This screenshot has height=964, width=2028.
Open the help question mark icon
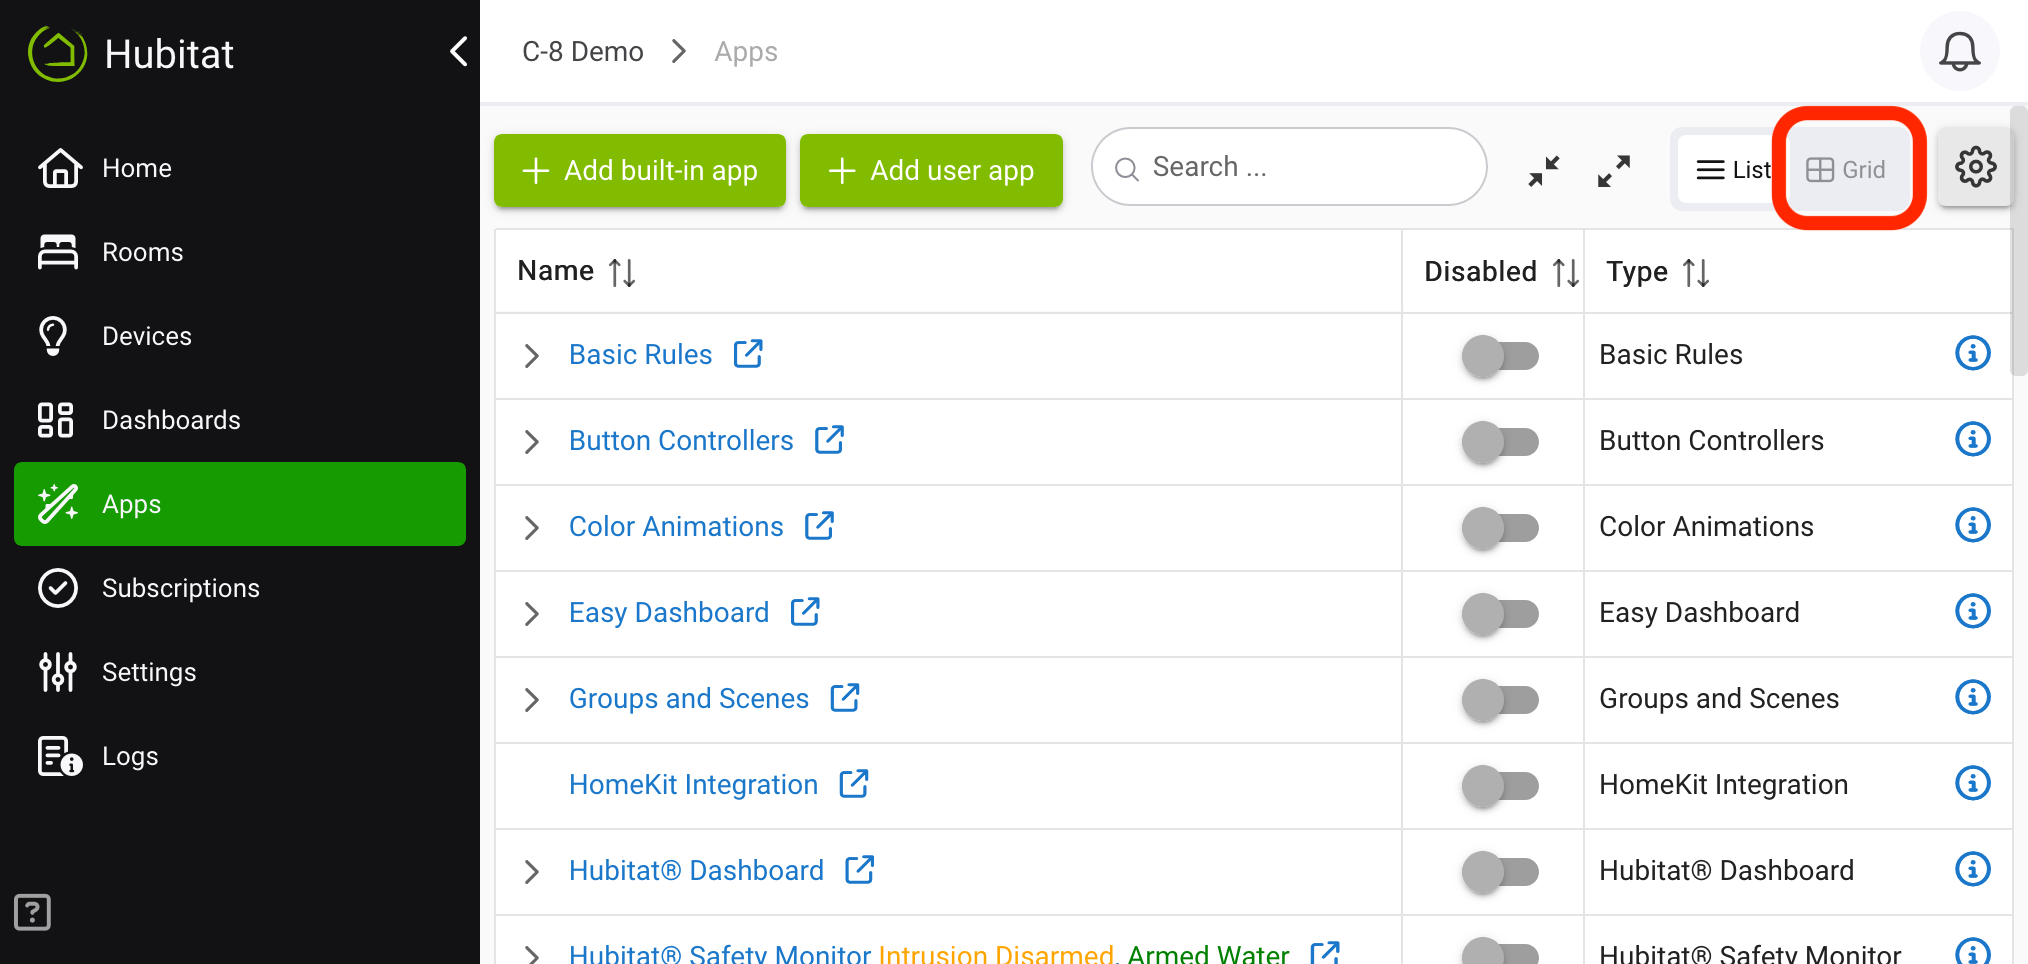32,912
